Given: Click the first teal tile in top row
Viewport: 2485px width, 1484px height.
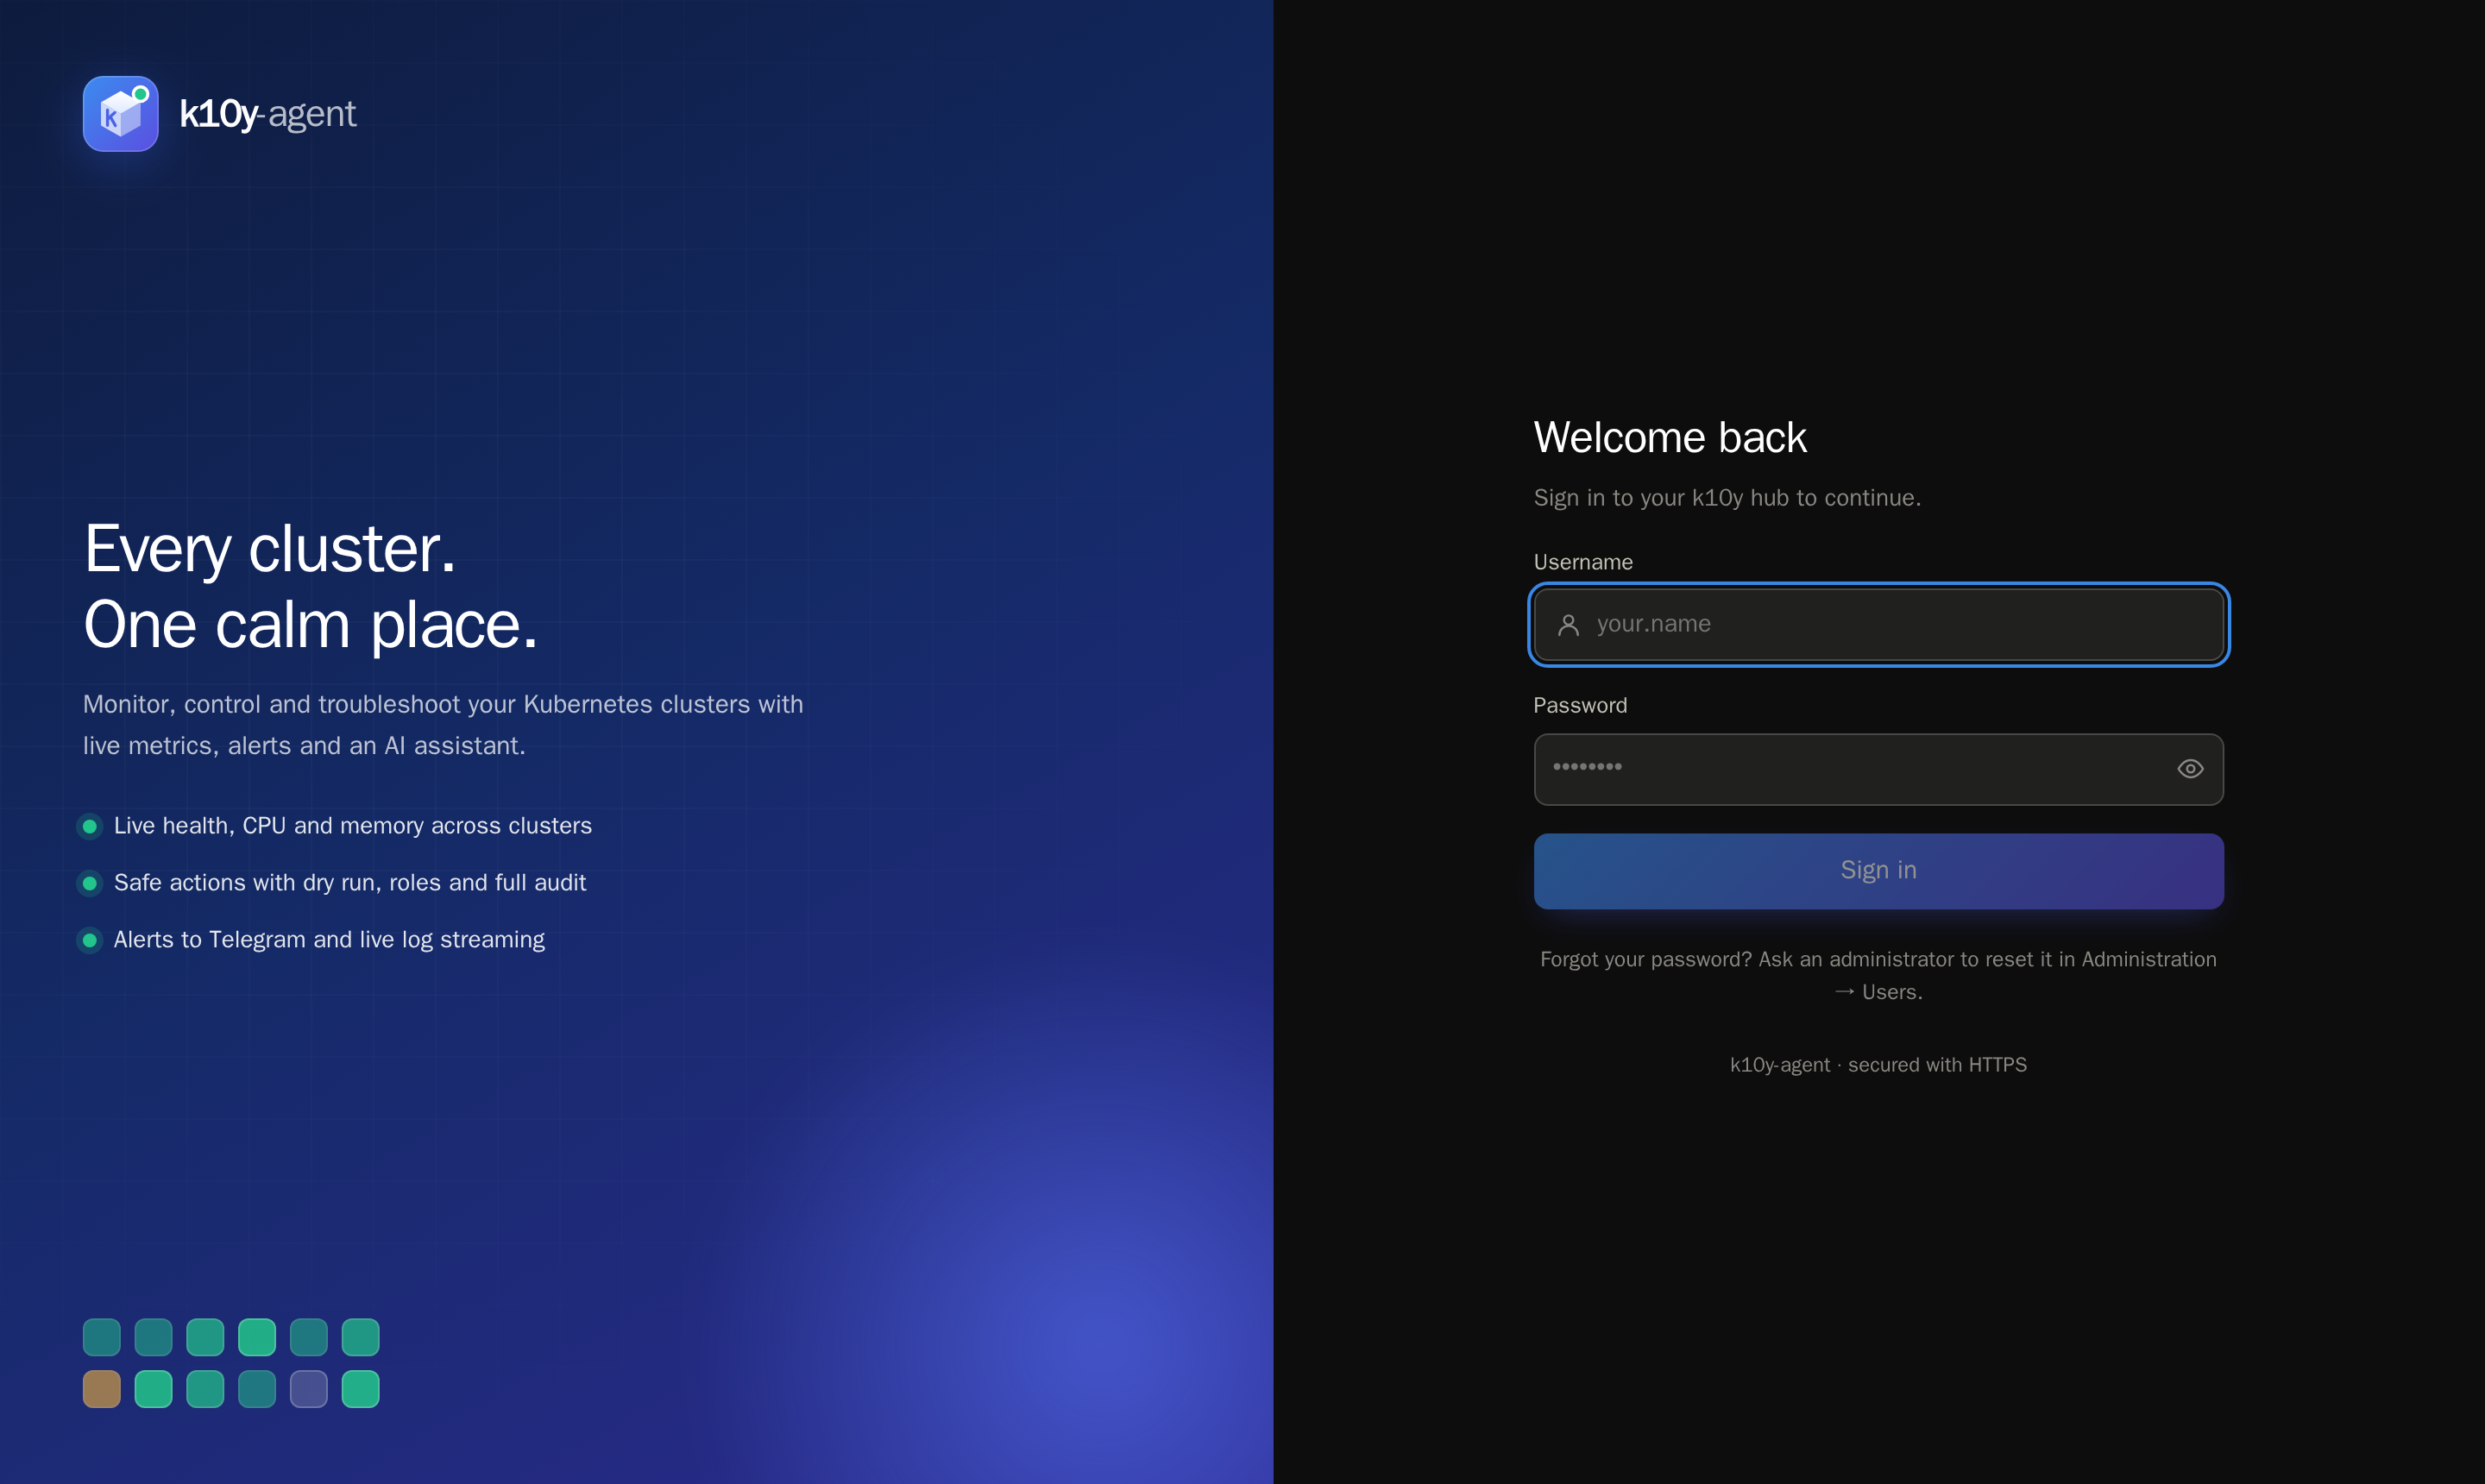Looking at the screenshot, I should 102,1337.
